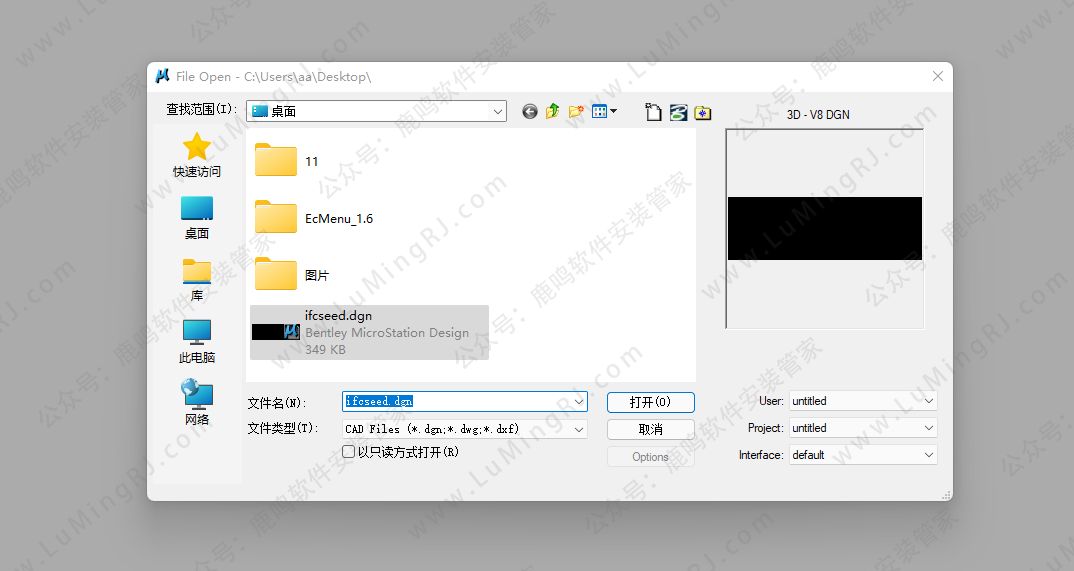1074x571 pixels.
Task: Expand the Interface dropdown
Action: click(928, 455)
